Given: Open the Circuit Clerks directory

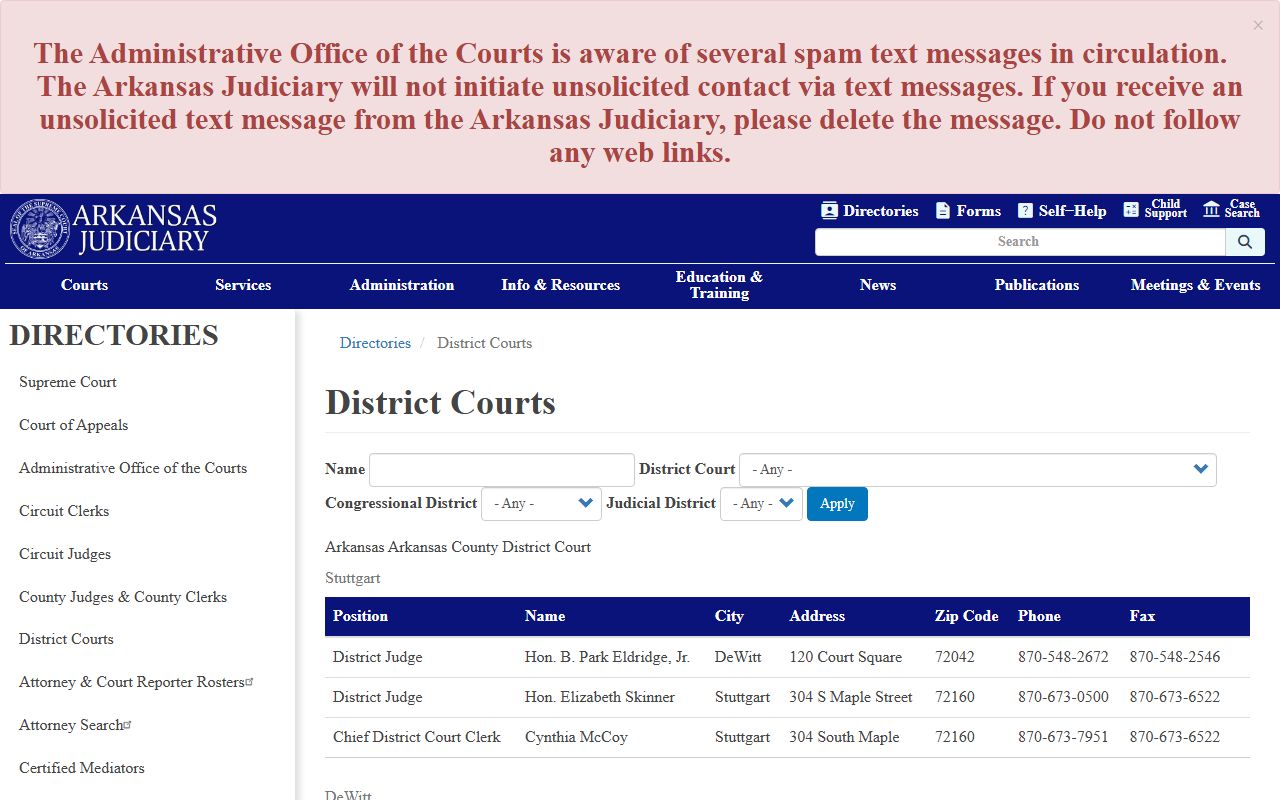Looking at the screenshot, I should 64,511.
